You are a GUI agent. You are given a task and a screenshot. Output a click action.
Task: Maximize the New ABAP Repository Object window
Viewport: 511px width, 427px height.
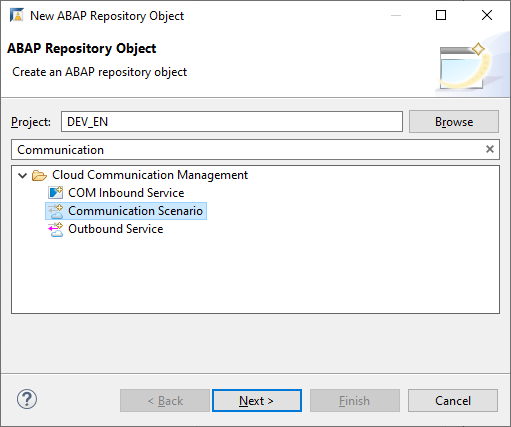[441, 15]
